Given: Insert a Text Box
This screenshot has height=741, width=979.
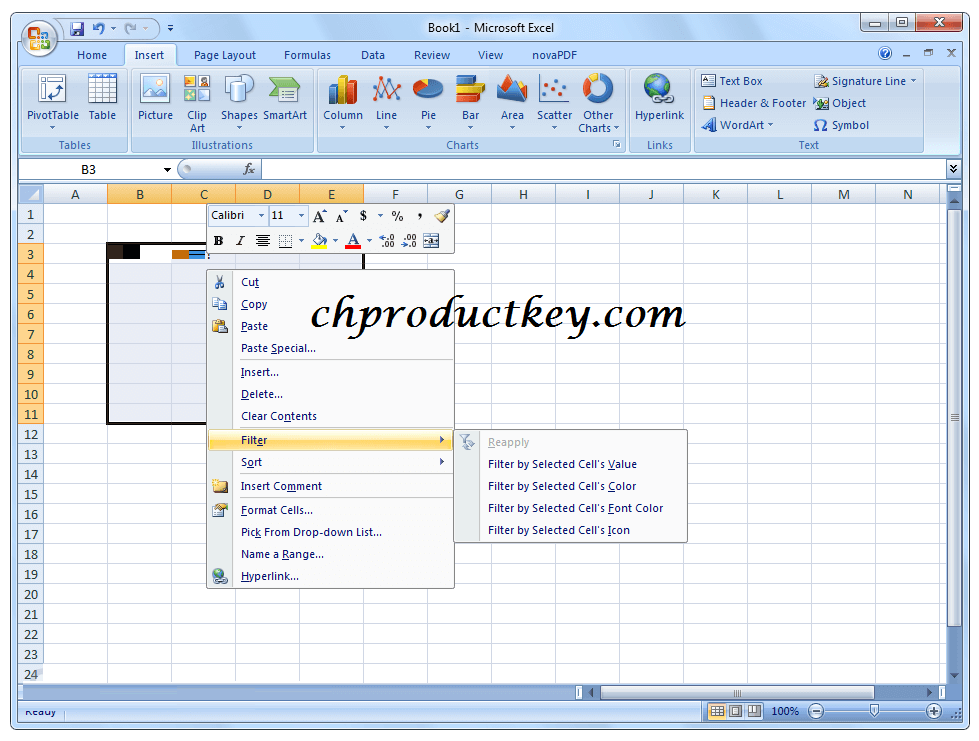Looking at the screenshot, I should point(731,81).
